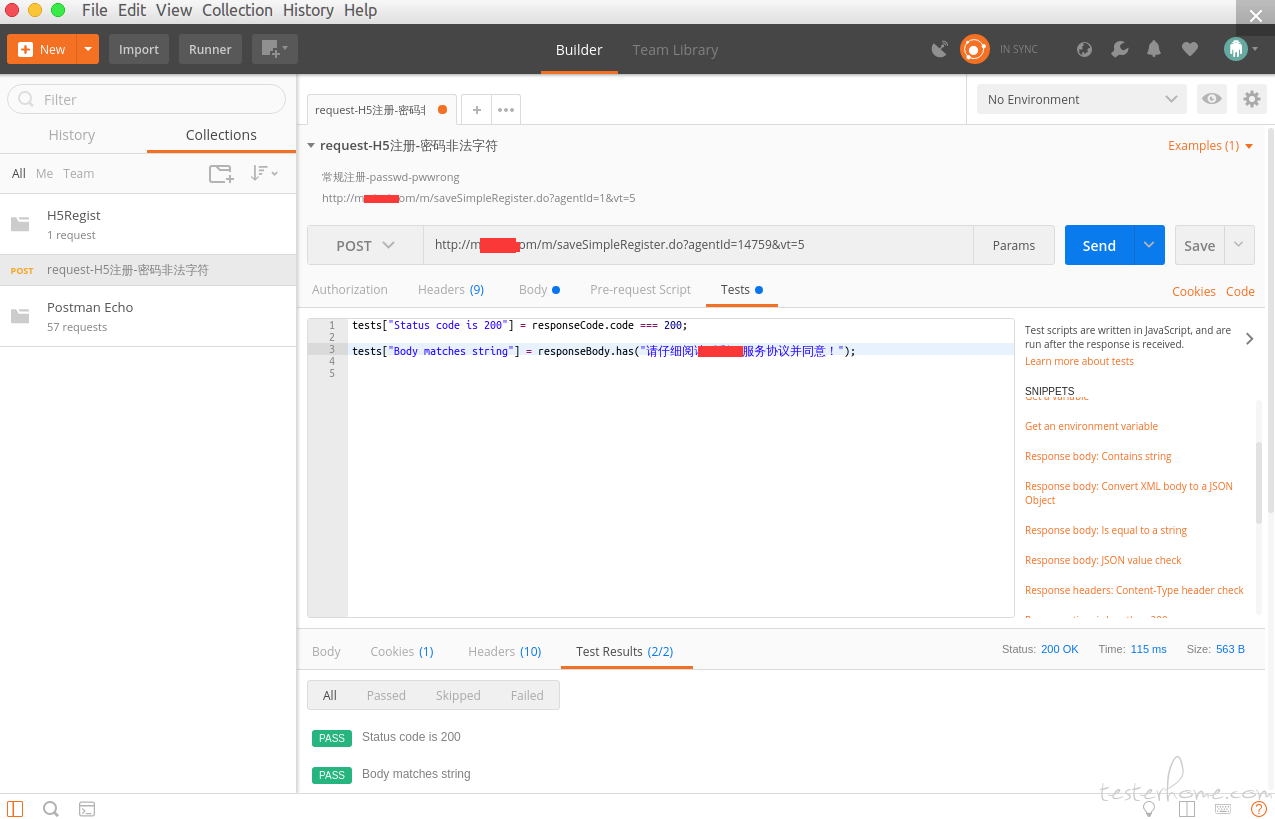The height and width of the screenshot is (819, 1275).
Task: Open the Save button dropdown arrow
Action: click(1240, 245)
